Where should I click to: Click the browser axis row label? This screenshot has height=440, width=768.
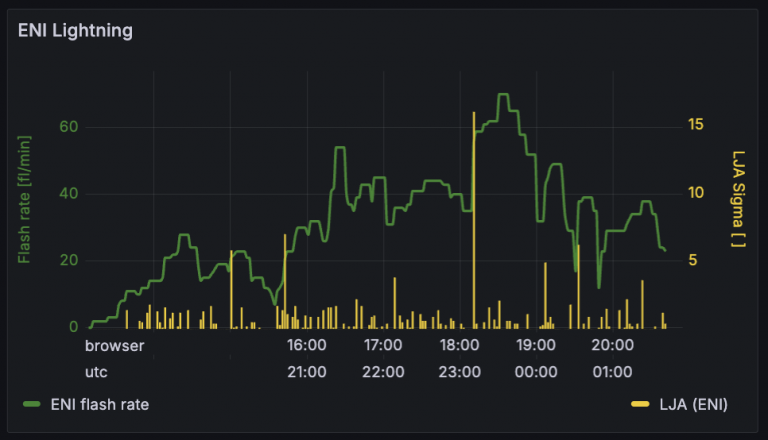point(115,346)
